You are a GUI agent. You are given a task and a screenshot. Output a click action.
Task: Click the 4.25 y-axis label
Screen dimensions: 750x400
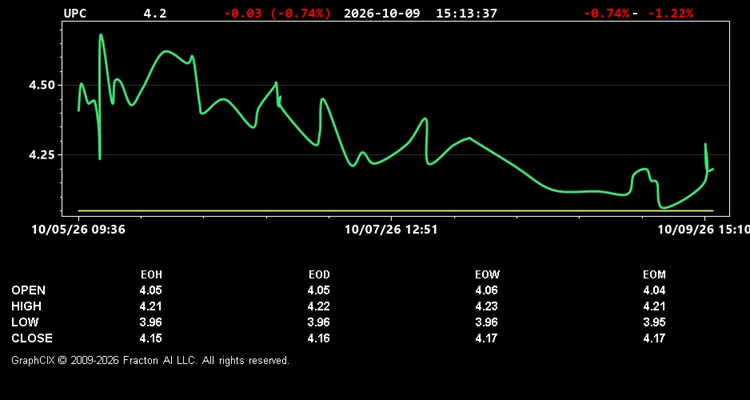42,155
